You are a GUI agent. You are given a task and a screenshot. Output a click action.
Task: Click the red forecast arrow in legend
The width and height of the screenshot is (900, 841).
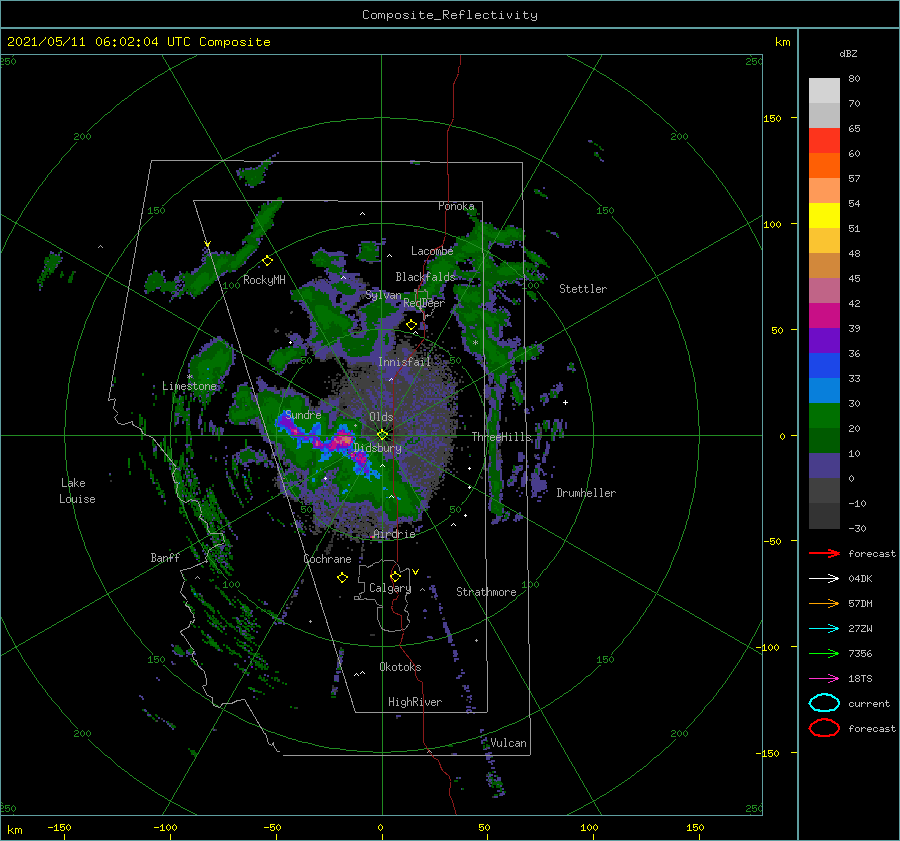824,553
